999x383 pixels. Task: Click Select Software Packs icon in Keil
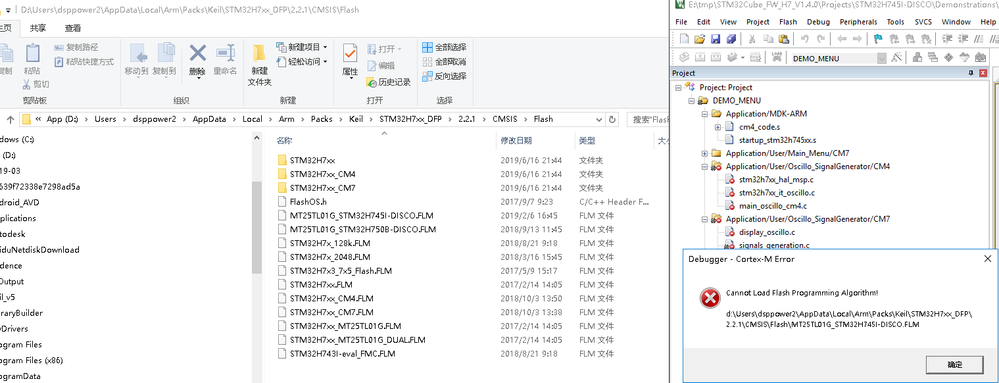click(965, 57)
